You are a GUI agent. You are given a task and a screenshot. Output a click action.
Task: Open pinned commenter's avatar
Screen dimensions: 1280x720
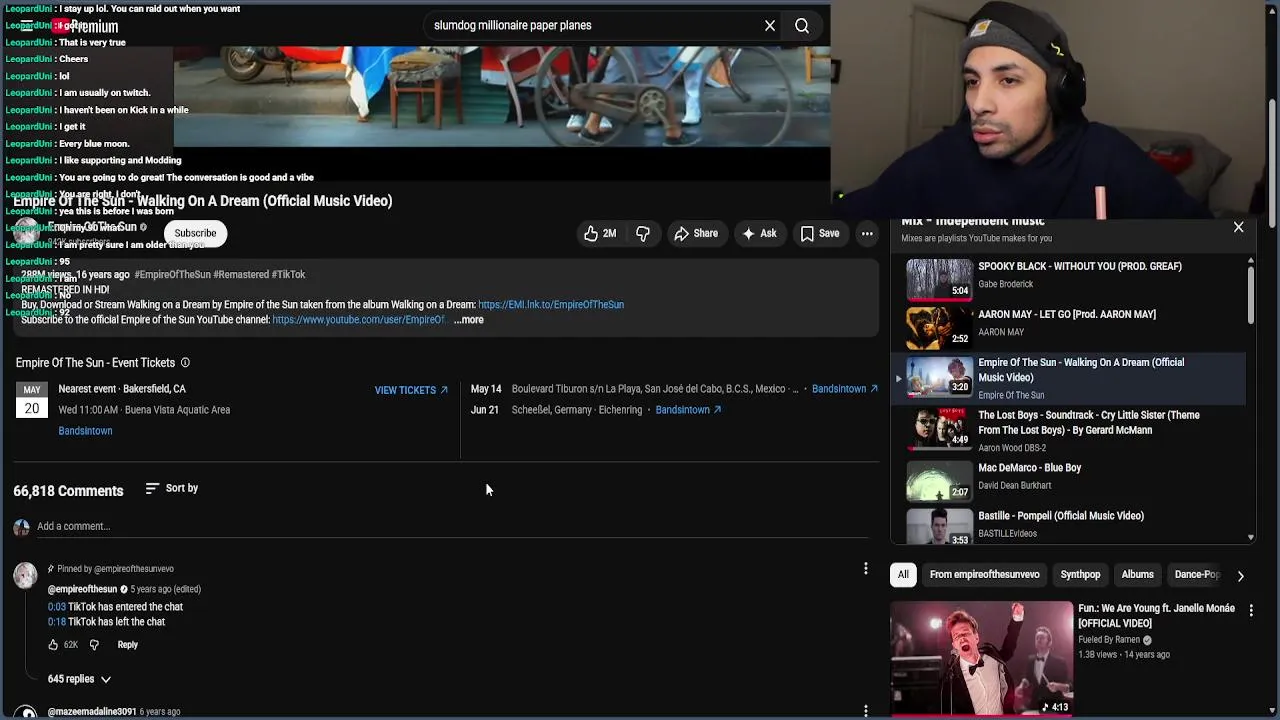tap(25, 575)
